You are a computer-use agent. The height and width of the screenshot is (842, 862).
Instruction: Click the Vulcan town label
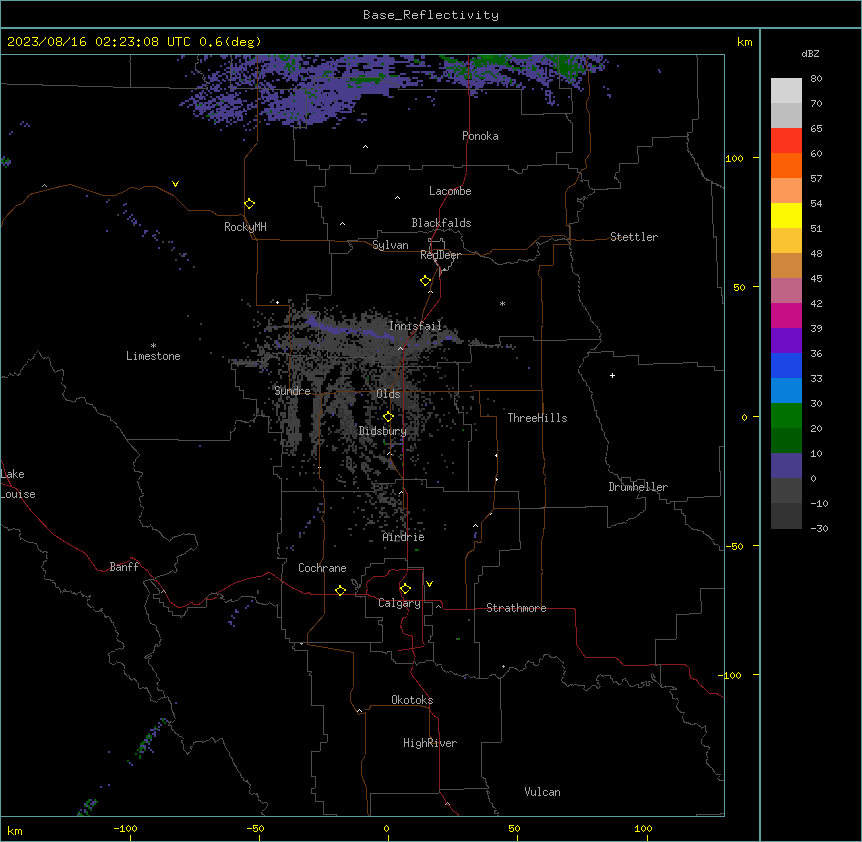(543, 792)
